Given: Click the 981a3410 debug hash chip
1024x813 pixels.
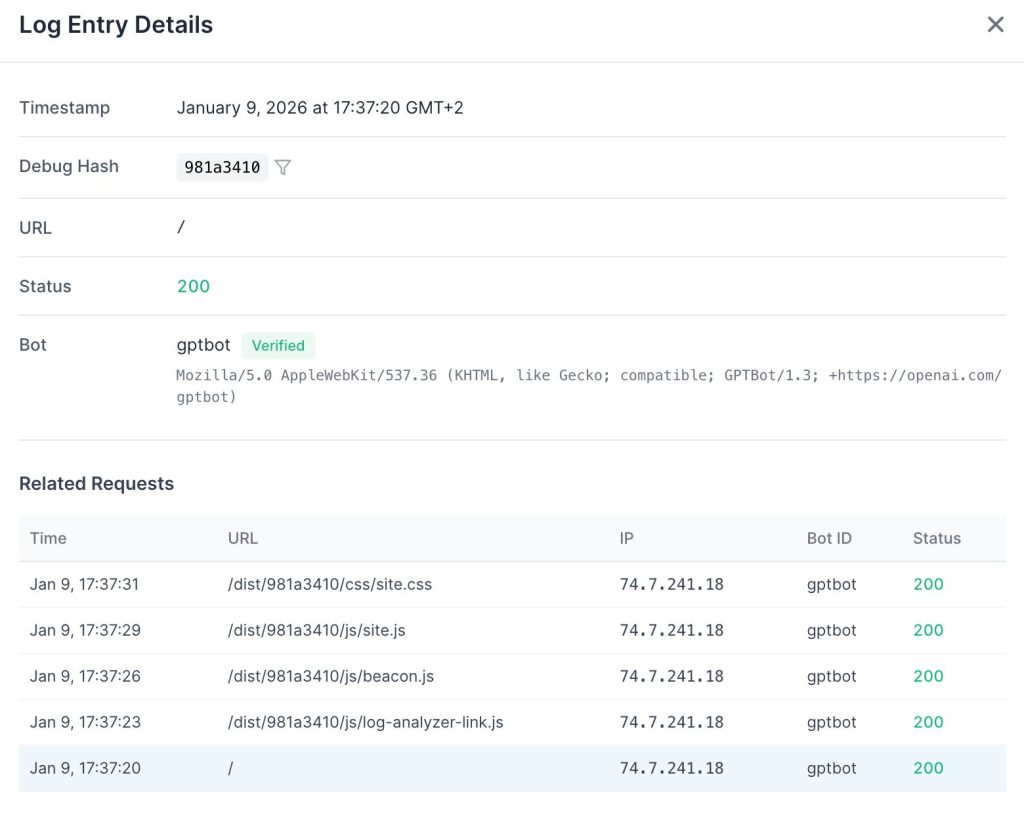Looking at the screenshot, I should click(222, 167).
